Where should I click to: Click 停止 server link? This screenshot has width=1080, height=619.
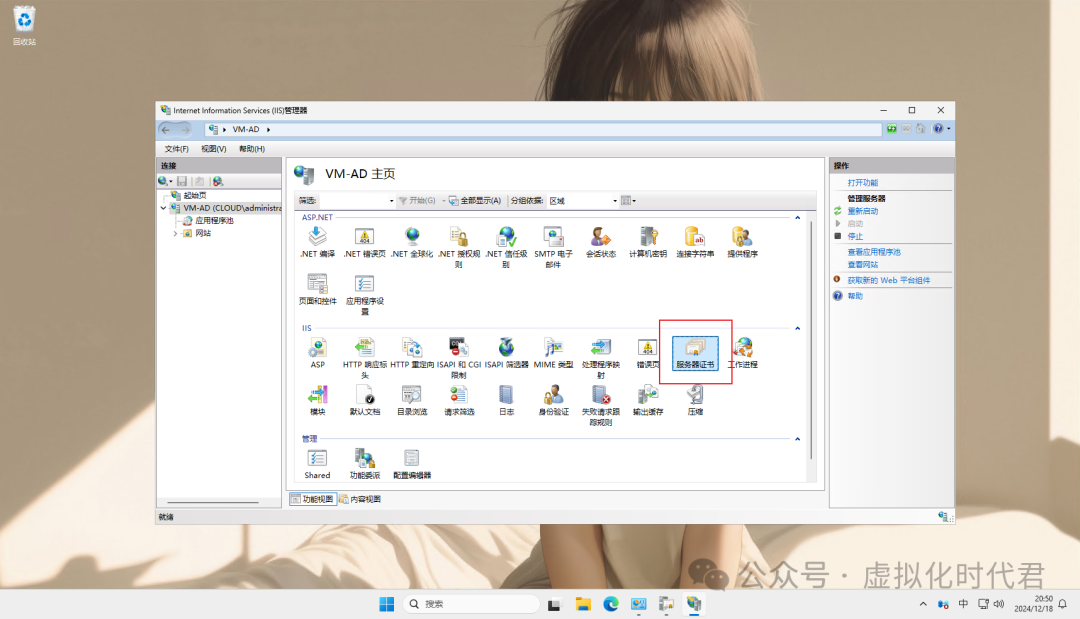[855, 236]
